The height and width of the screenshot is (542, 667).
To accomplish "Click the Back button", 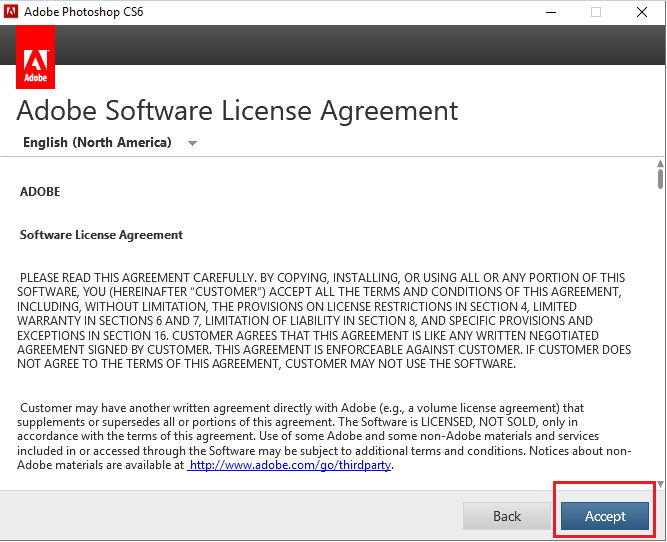I will (x=507, y=516).
